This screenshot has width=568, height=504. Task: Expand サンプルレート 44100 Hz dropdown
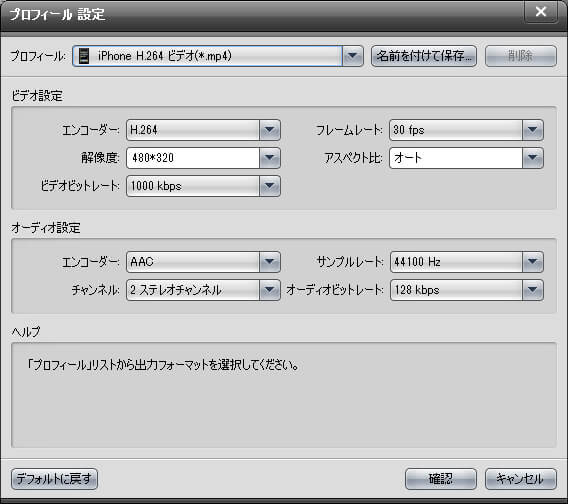click(532, 262)
